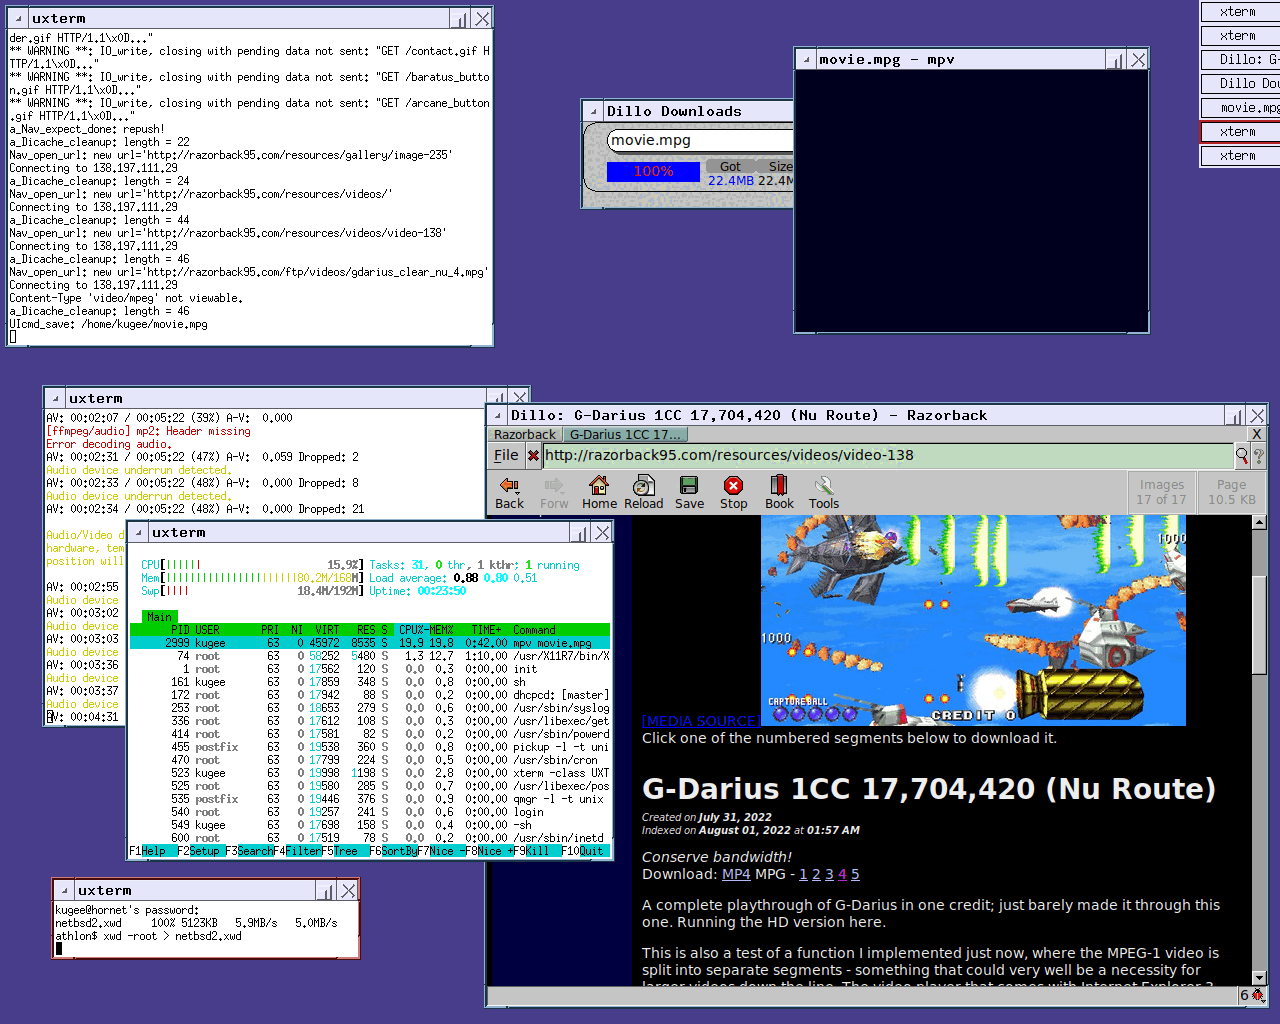Download MPG segment 1 link
The width and height of the screenshot is (1280, 1024).
point(803,875)
